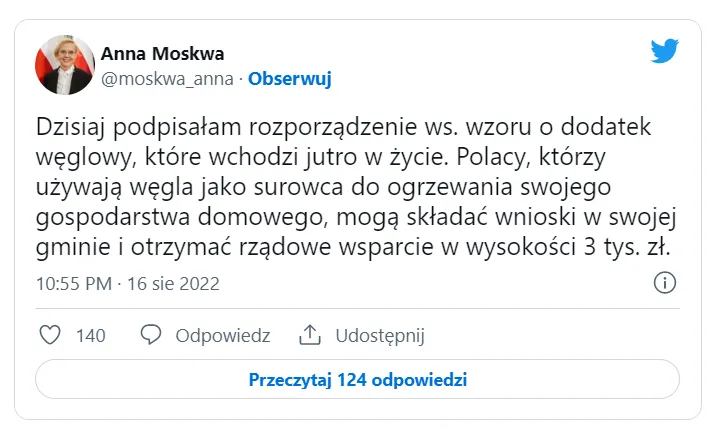Open the Twitter bird logo link
The width and height of the screenshot is (718, 429).
click(x=665, y=52)
